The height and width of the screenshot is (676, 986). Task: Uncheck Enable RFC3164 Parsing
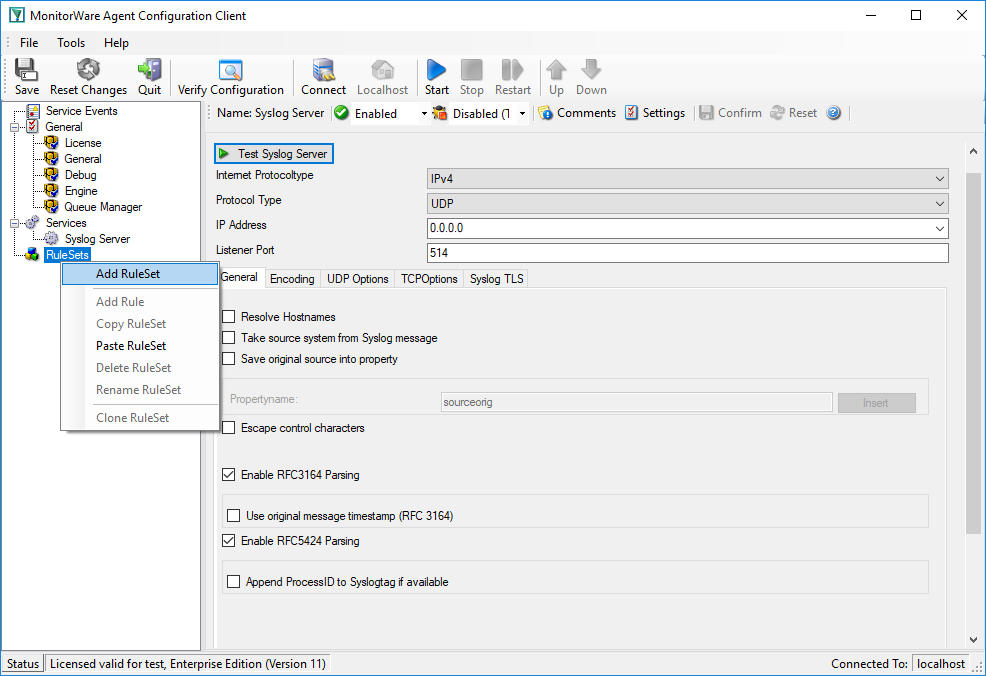click(229, 475)
